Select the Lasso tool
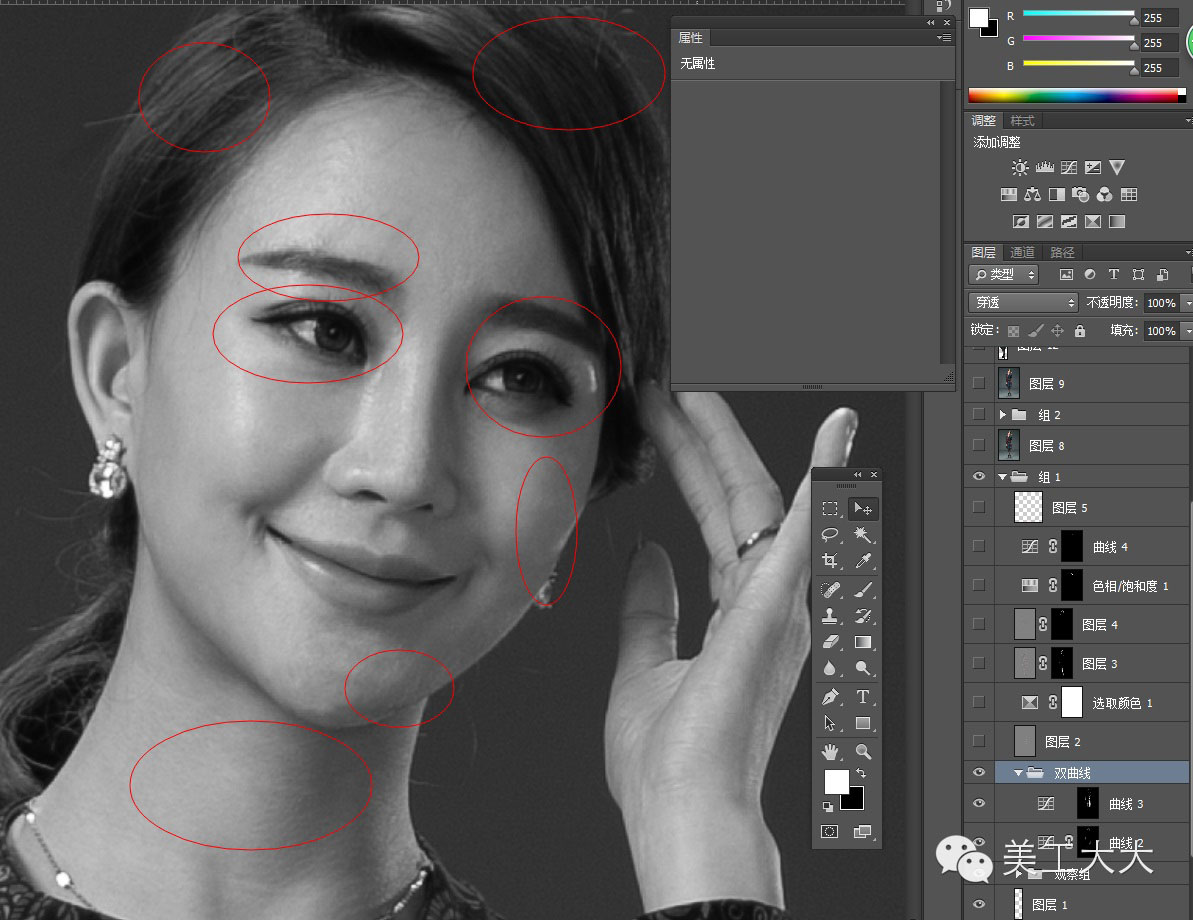 click(x=830, y=535)
